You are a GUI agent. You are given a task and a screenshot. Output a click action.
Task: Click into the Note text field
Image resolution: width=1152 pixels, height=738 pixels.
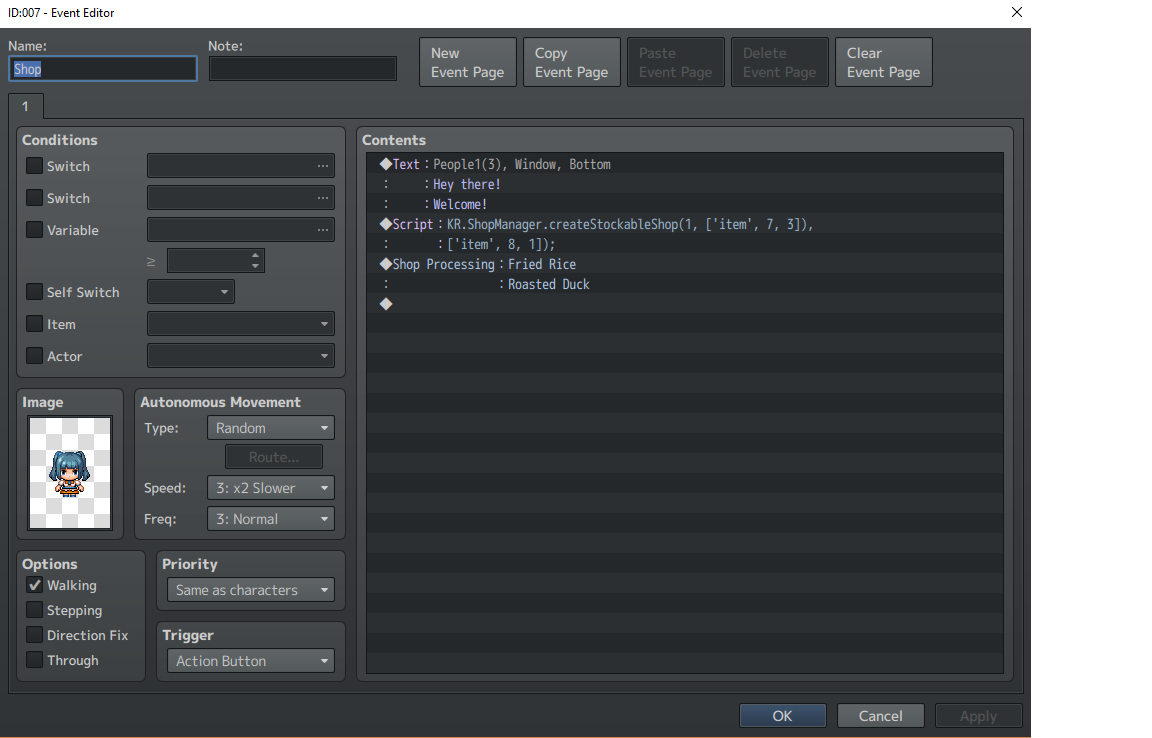pos(303,69)
